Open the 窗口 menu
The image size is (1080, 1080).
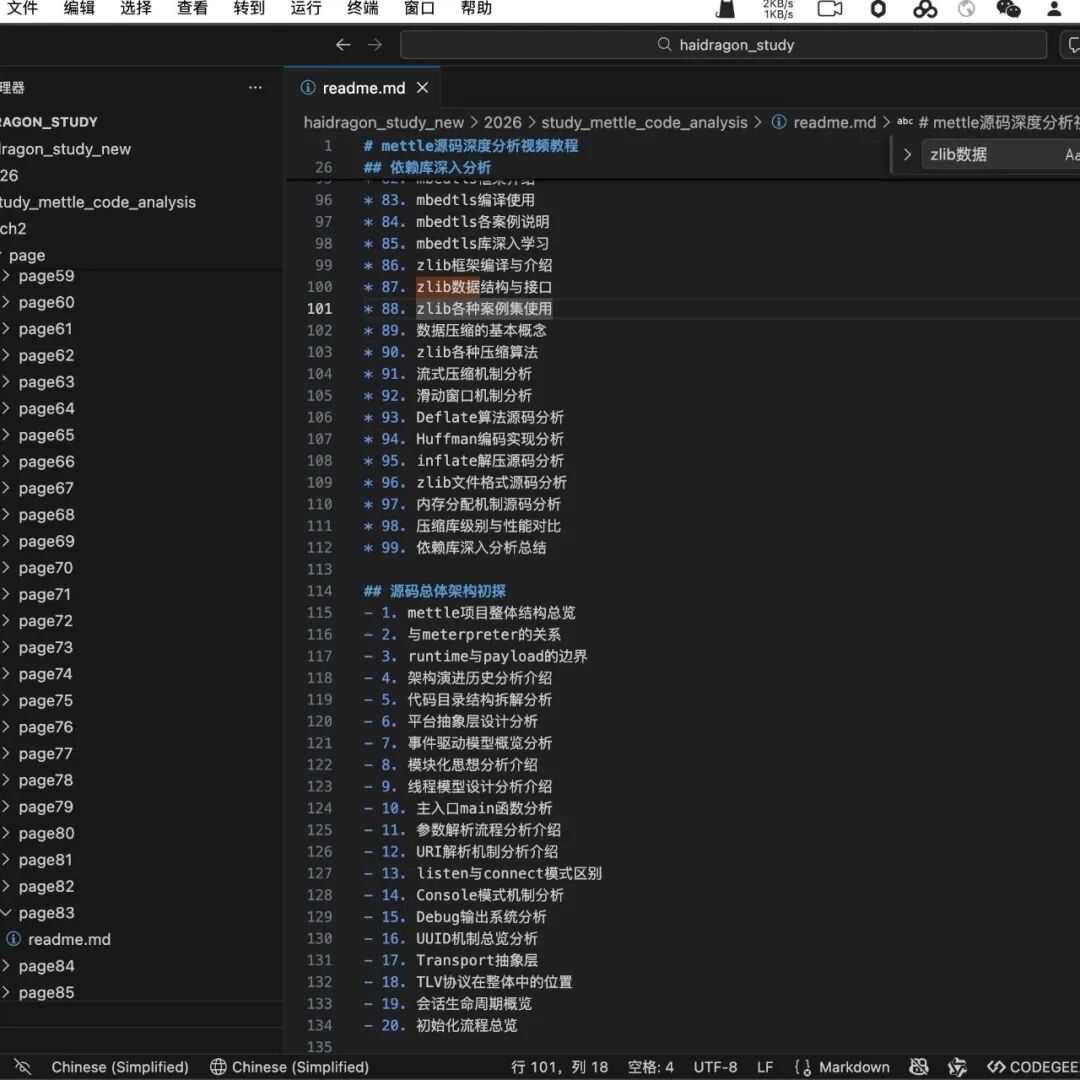click(419, 8)
